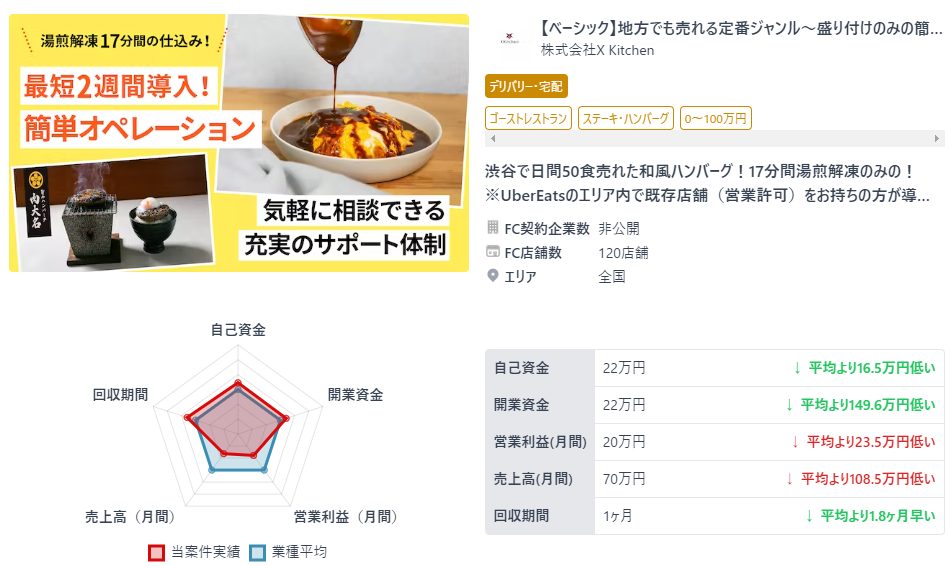
Task: Click the X Kitchen company logo
Action: (x=509, y=39)
